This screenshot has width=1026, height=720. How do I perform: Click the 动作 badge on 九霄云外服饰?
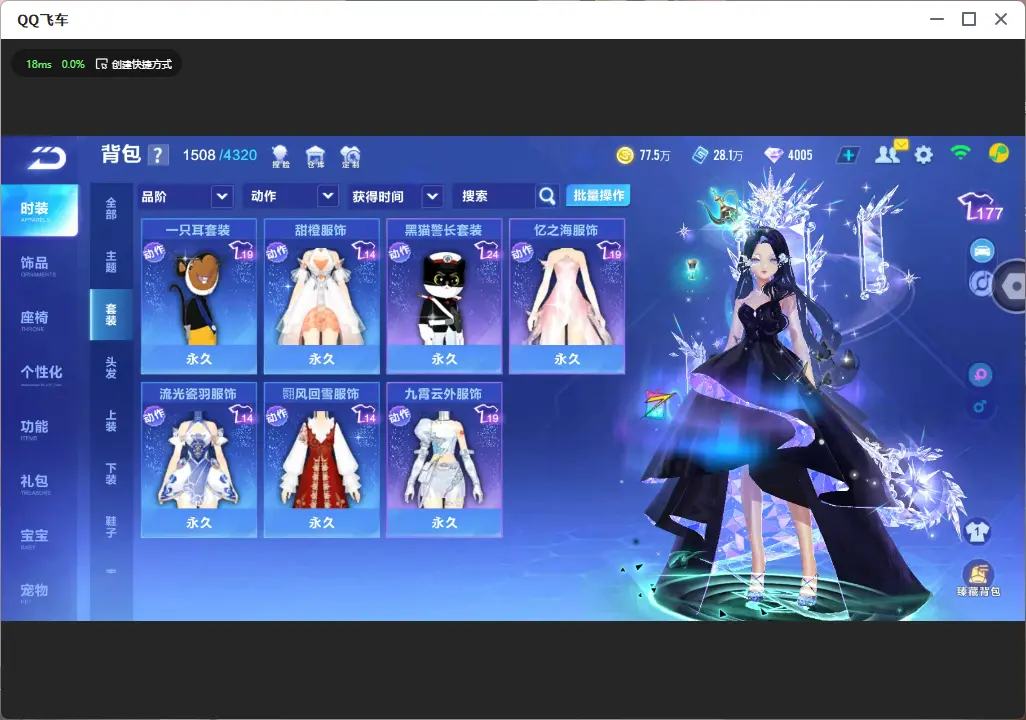point(399,416)
